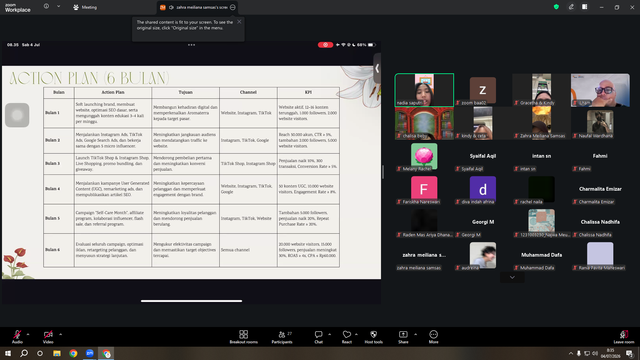Open Breakout rooms
Screen dimensions: 640x360
[244, 337]
